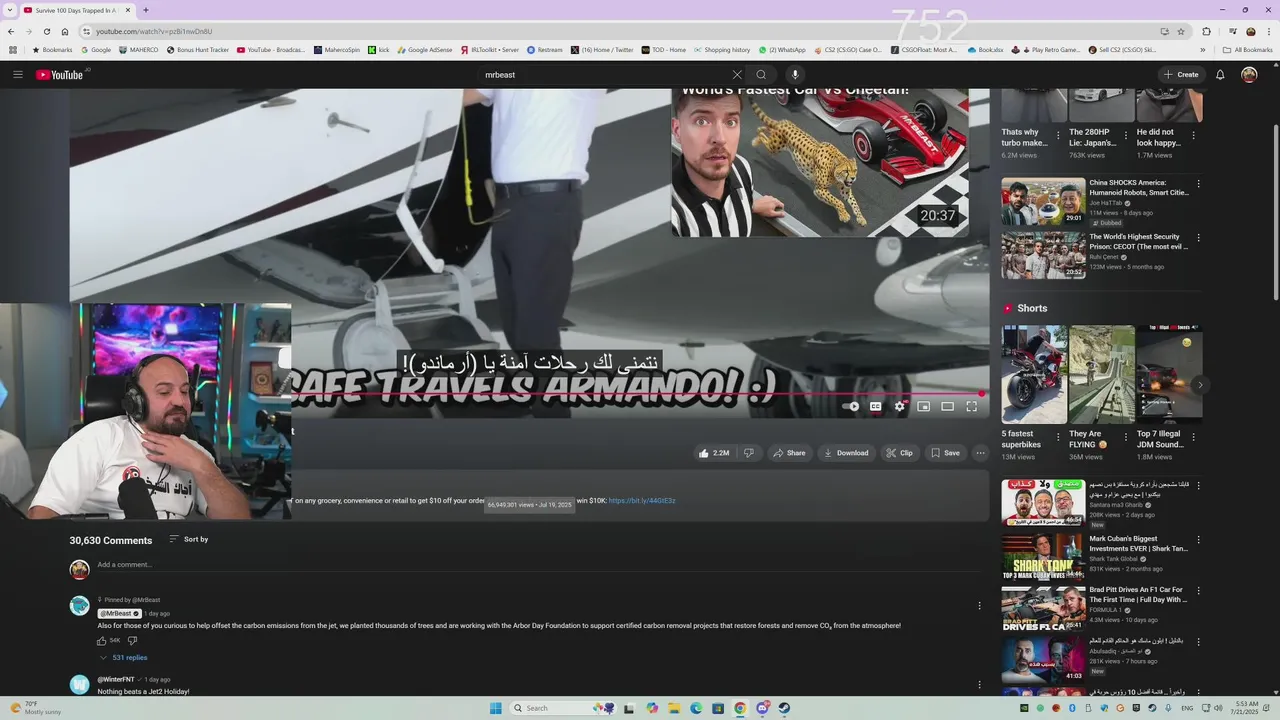
Task: Like the pinned MrBeast comment
Action: click(102, 641)
